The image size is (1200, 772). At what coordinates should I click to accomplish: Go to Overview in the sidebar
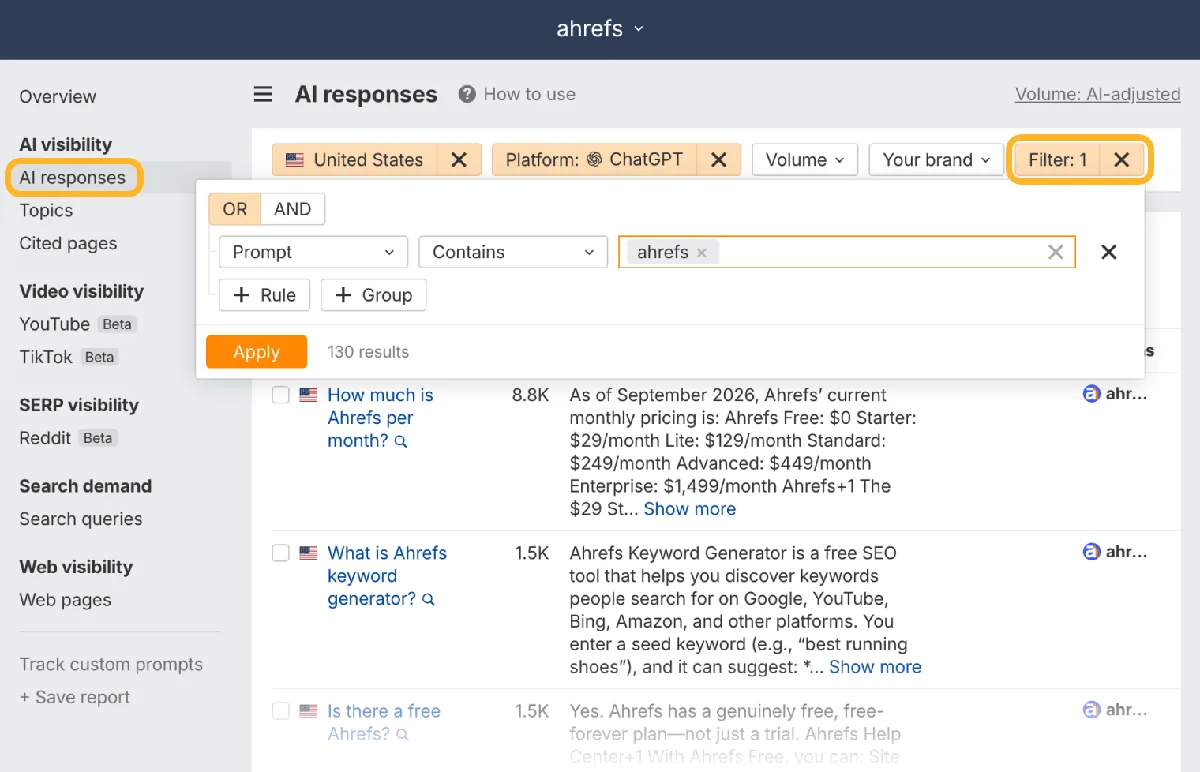click(x=58, y=97)
